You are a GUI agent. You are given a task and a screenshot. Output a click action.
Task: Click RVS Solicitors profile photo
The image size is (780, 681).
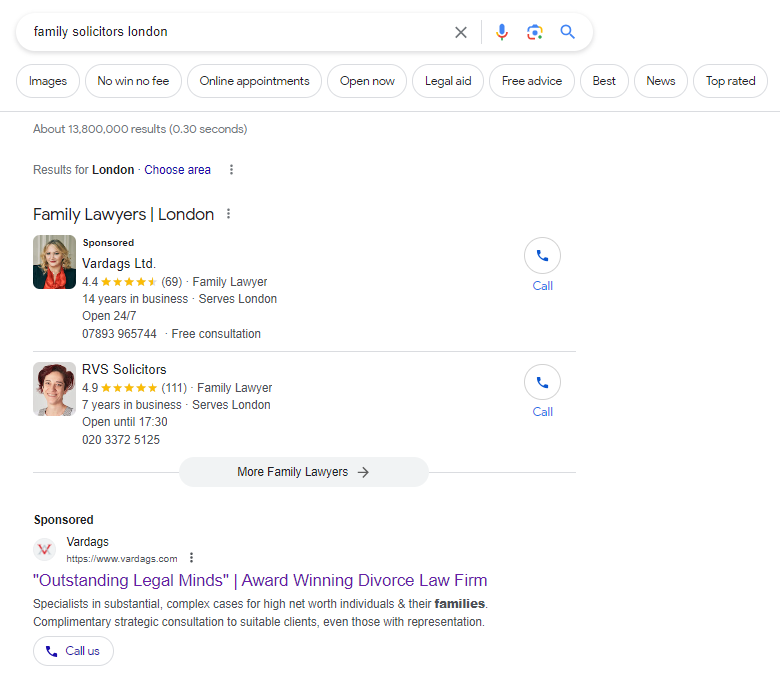coord(54,389)
